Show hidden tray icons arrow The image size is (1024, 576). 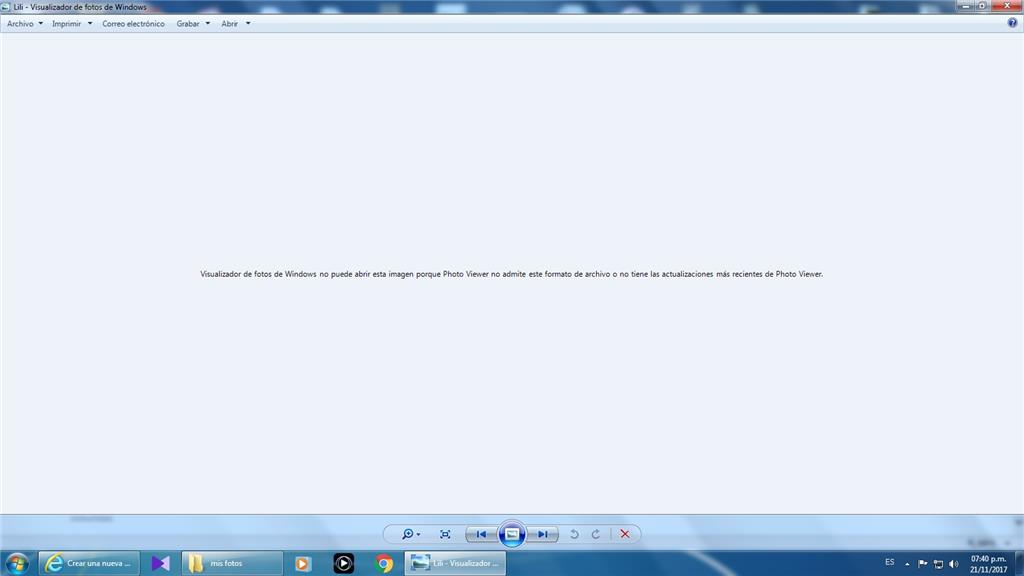907,564
